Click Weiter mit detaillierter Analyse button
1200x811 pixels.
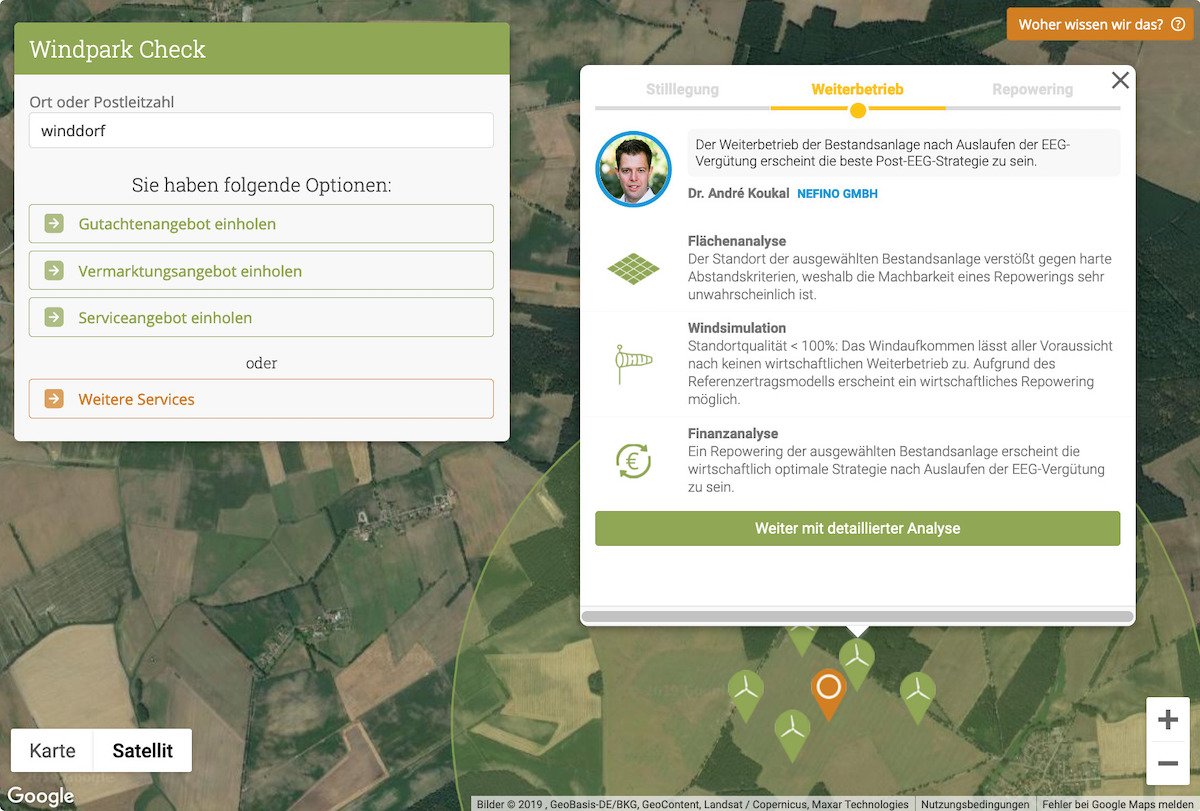coord(857,529)
